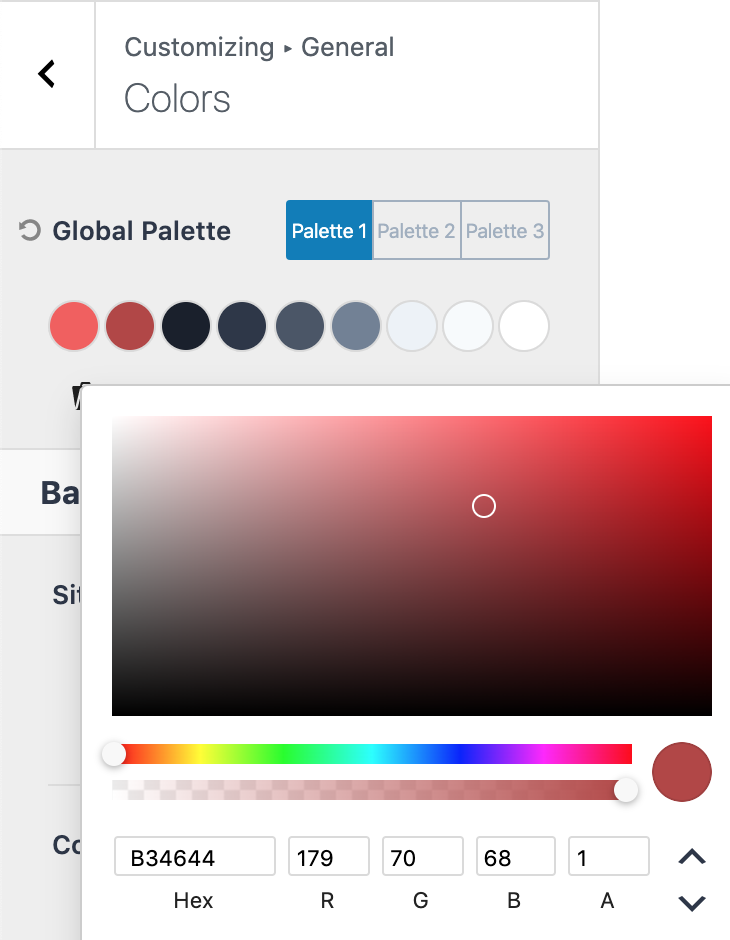Select the fifth slate gray palette swatch

pos(299,327)
